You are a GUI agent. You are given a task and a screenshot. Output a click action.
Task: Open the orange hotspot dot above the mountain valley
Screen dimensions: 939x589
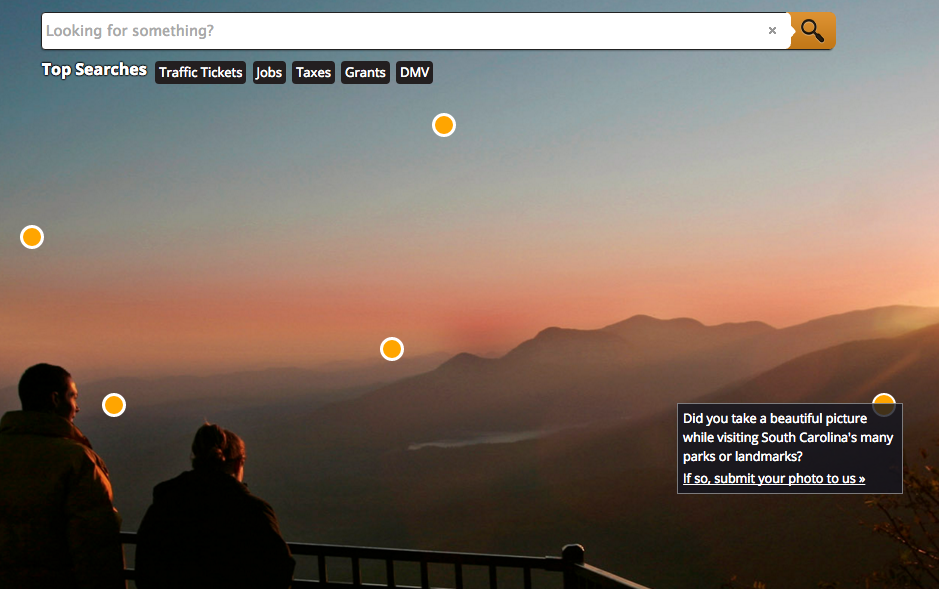coord(392,349)
